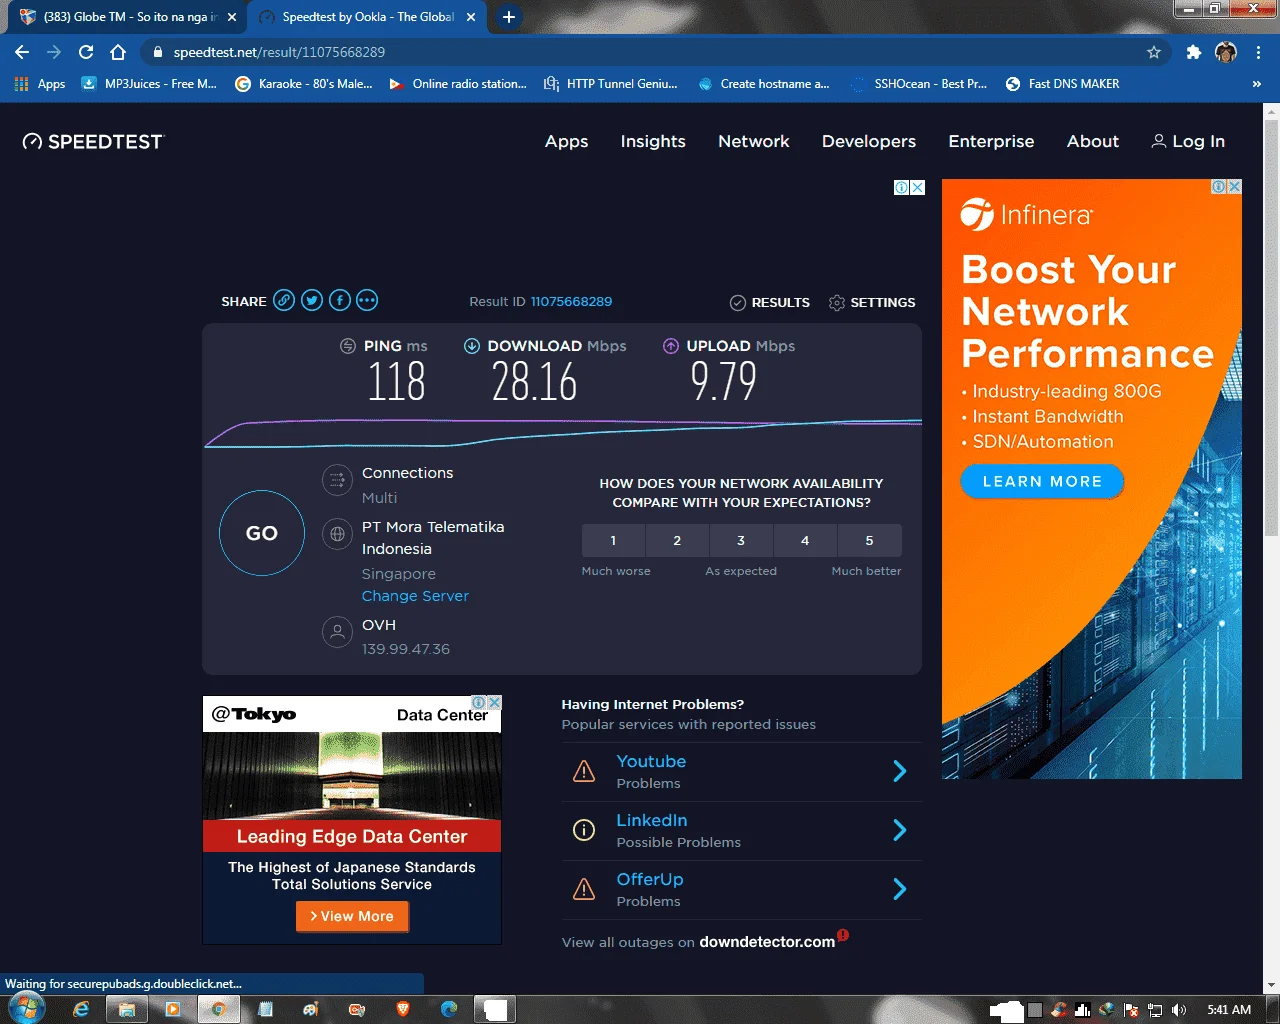Bookmark this page with star icon
The width and height of the screenshot is (1280, 1024).
pos(1154,52)
